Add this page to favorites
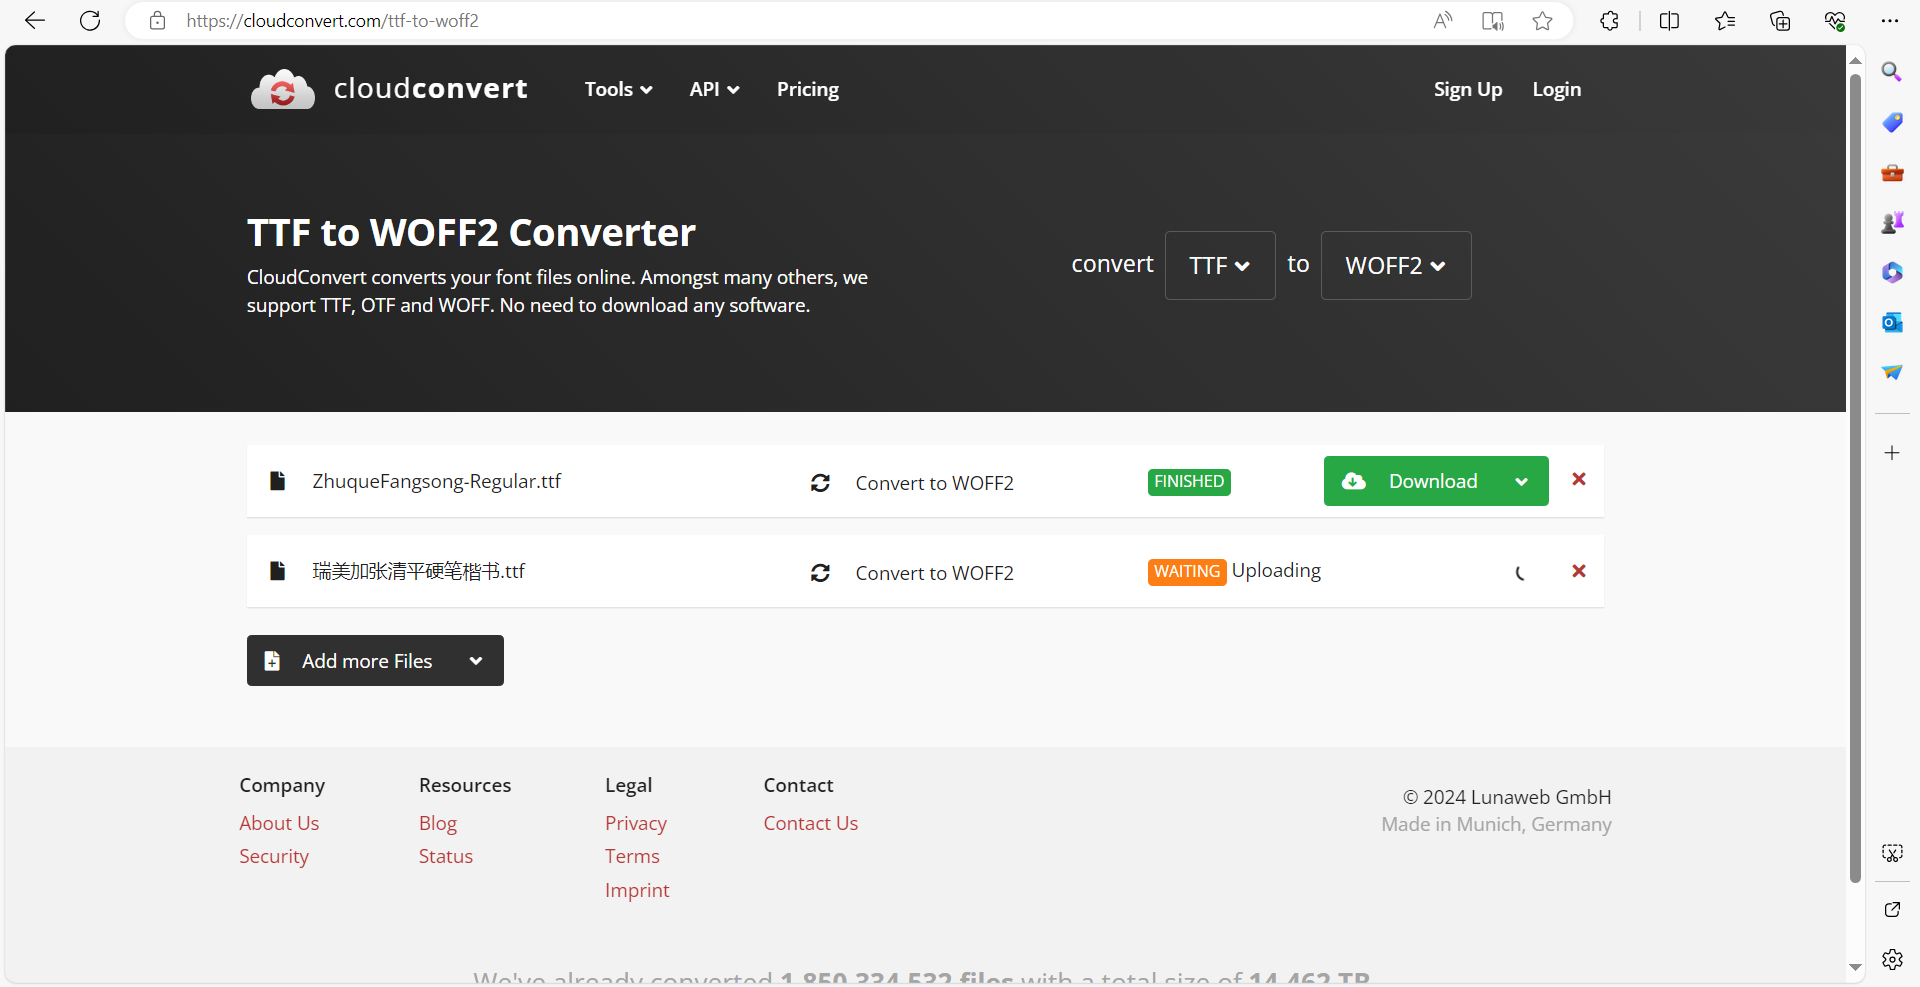 (1542, 21)
